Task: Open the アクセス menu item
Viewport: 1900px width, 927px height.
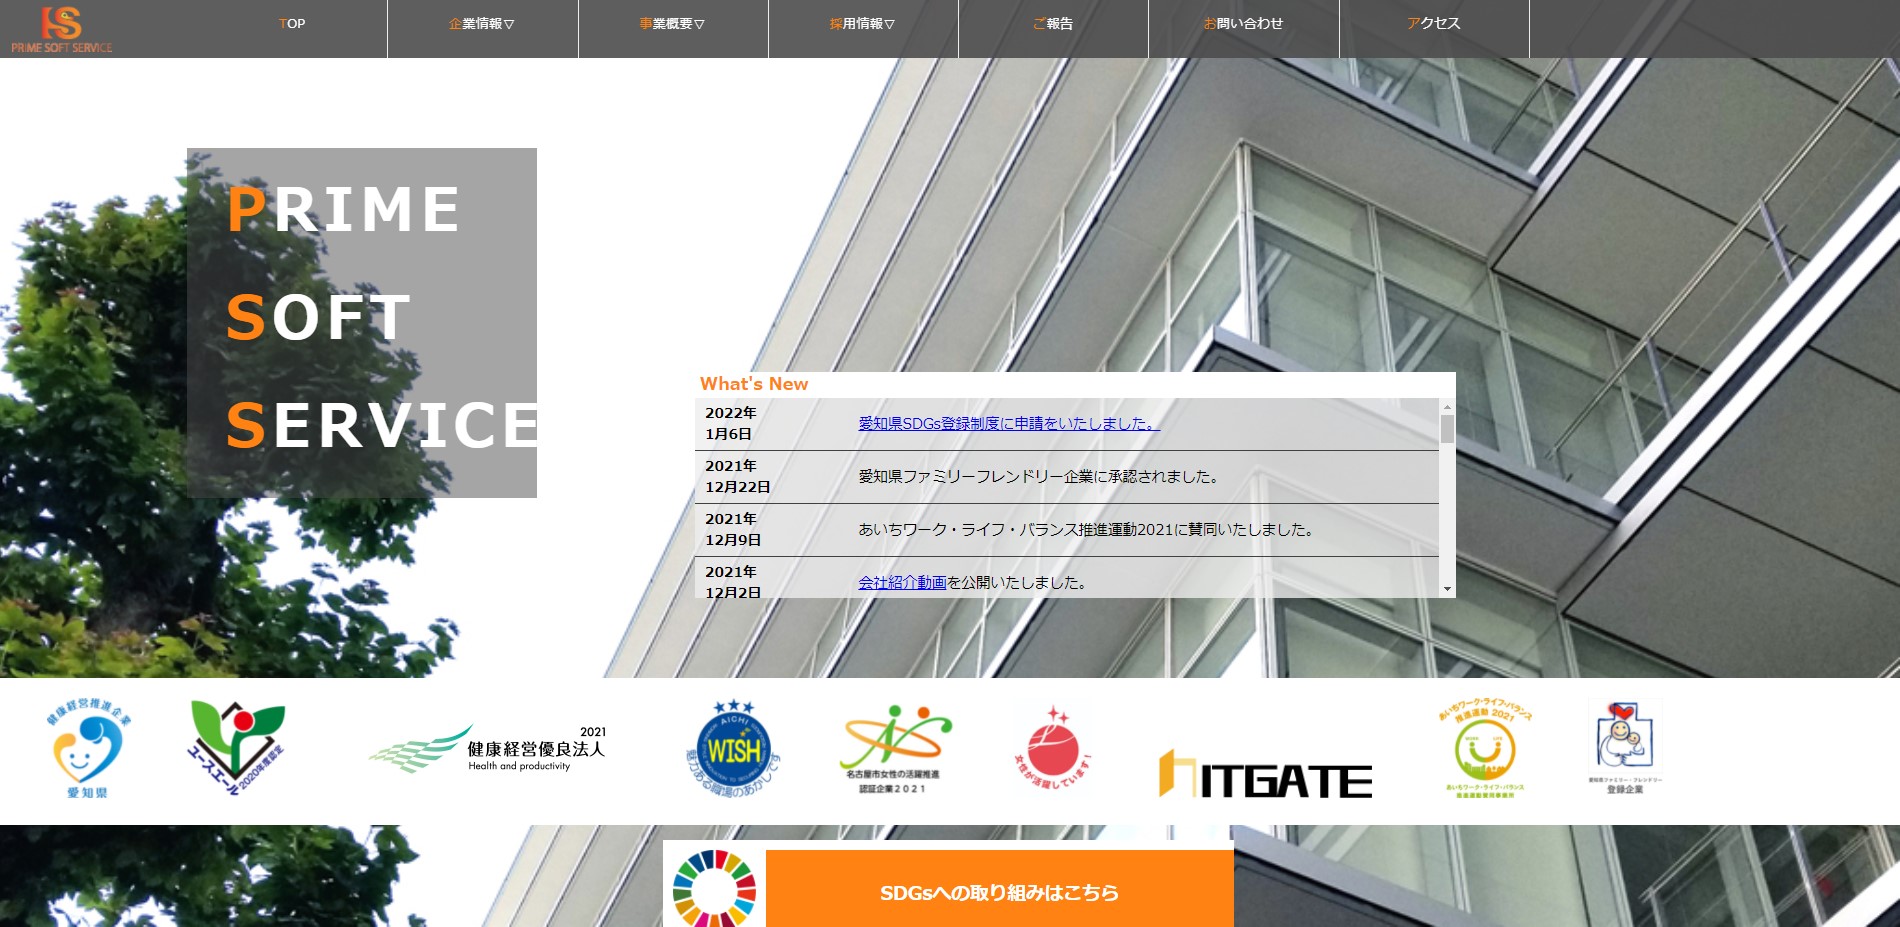Action: coord(1434,24)
